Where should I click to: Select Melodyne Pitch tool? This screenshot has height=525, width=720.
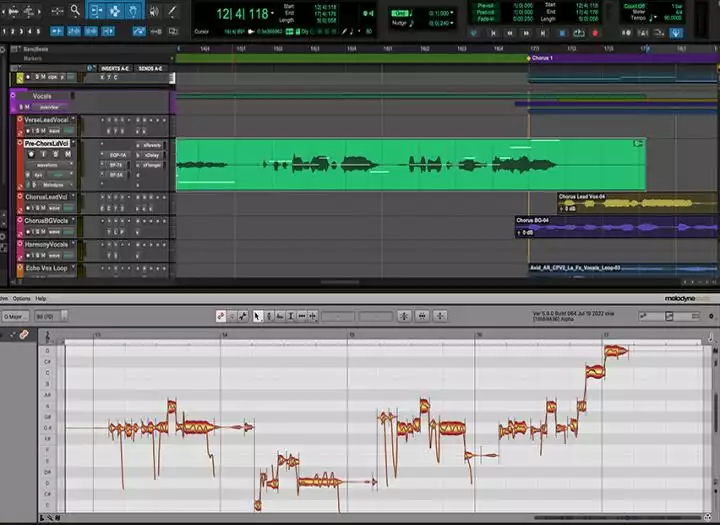(269, 316)
